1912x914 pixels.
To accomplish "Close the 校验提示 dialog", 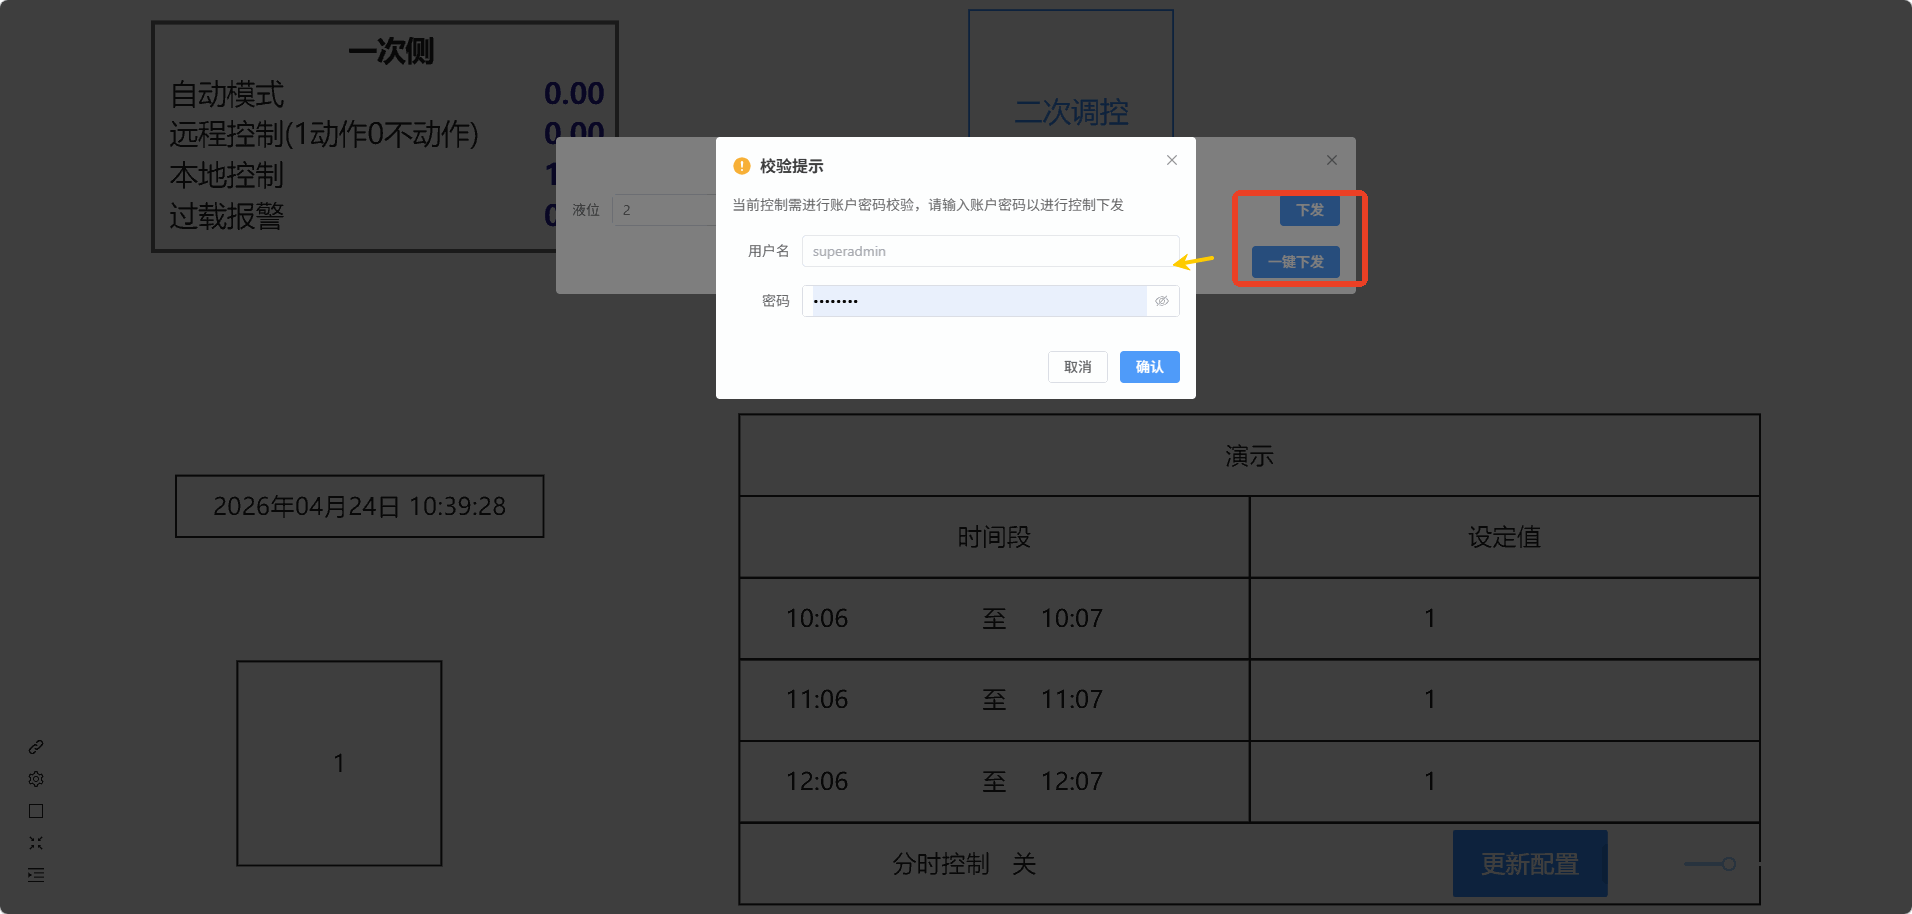I will click(1172, 160).
